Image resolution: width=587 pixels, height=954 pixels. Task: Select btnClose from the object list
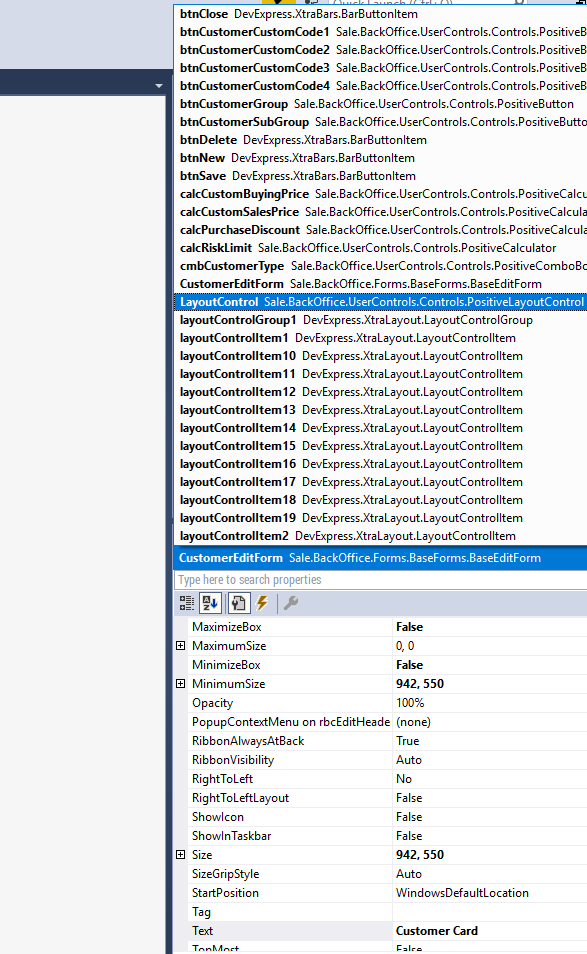(x=381, y=14)
